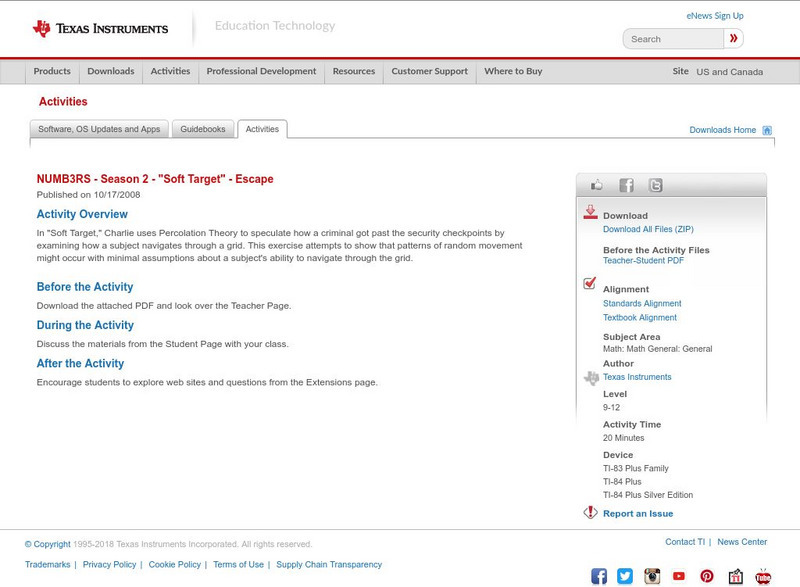Open the News Center link
Image resolution: width=800 pixels, height=587 pixels.
(742, 542)
